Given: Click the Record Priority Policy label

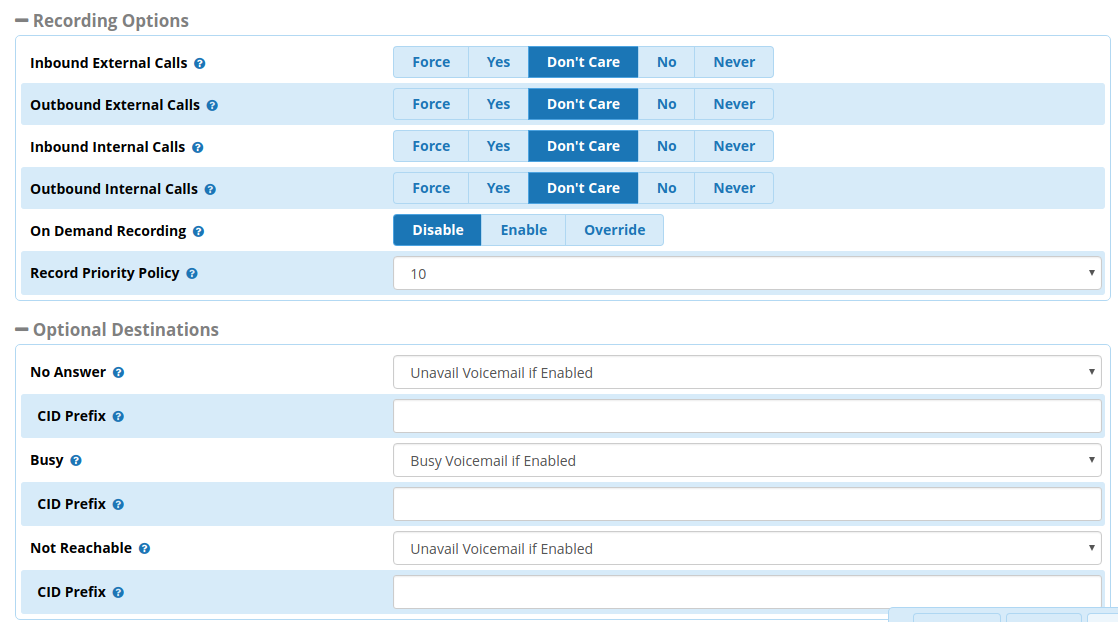Looking at the screenshot, I should [x=105, y=273].
